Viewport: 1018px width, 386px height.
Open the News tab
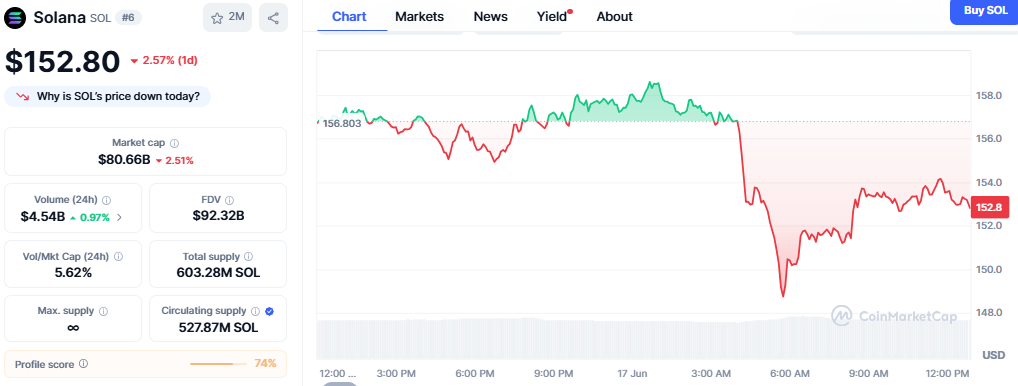(491, 17)
